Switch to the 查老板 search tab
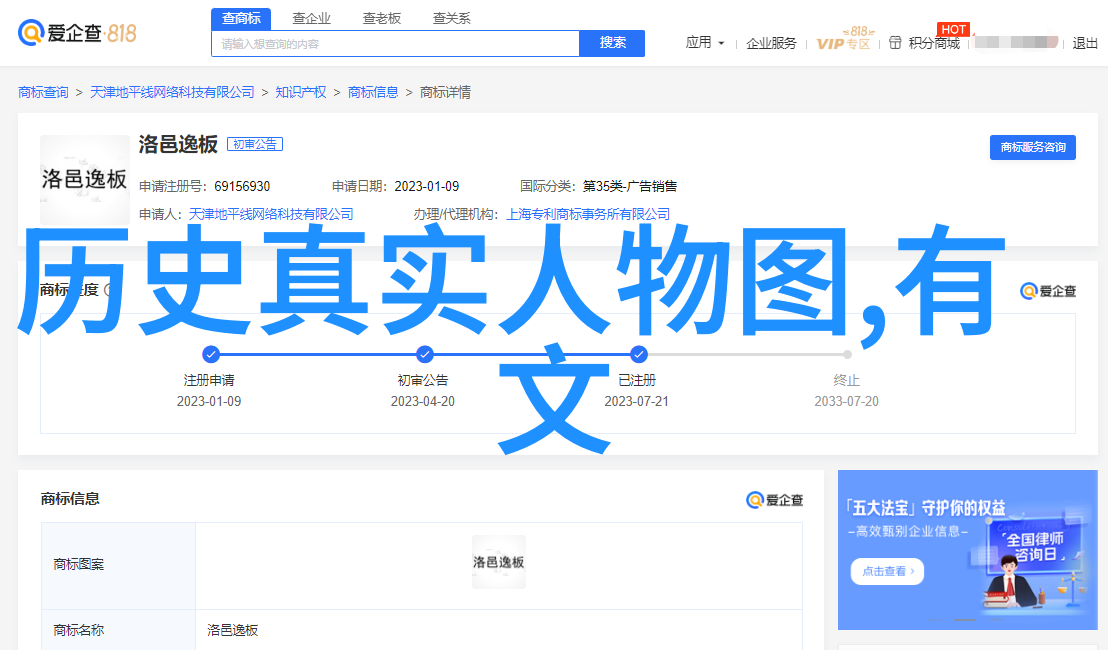This screenshot has height=650, width=1108. pyautogui.click(x=382, y=18)
